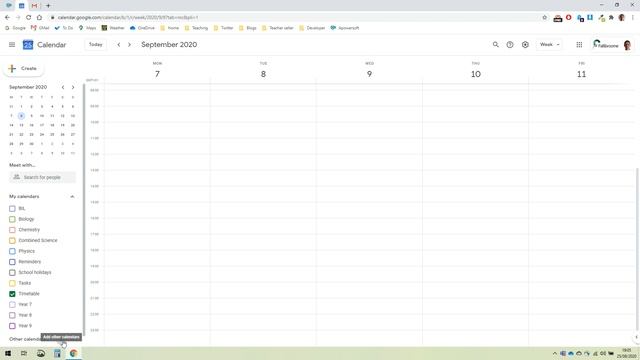The height and width of the screenshot is (360, 640).
Task: Enable the Year 7 calendar checkbox
Action: pos(12,304)
